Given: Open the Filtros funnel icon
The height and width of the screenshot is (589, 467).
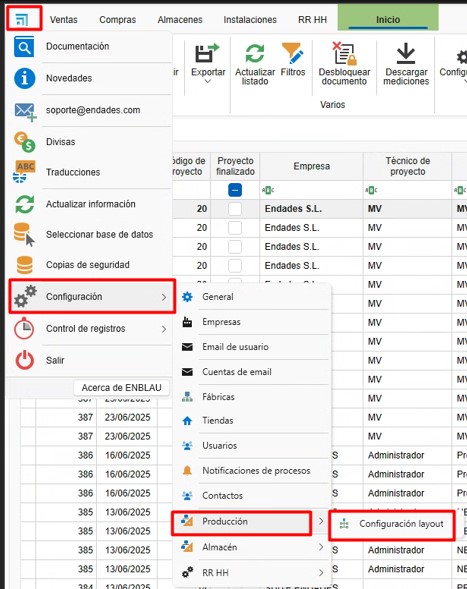Looking at the screenshot, I should tap(293, 53).
